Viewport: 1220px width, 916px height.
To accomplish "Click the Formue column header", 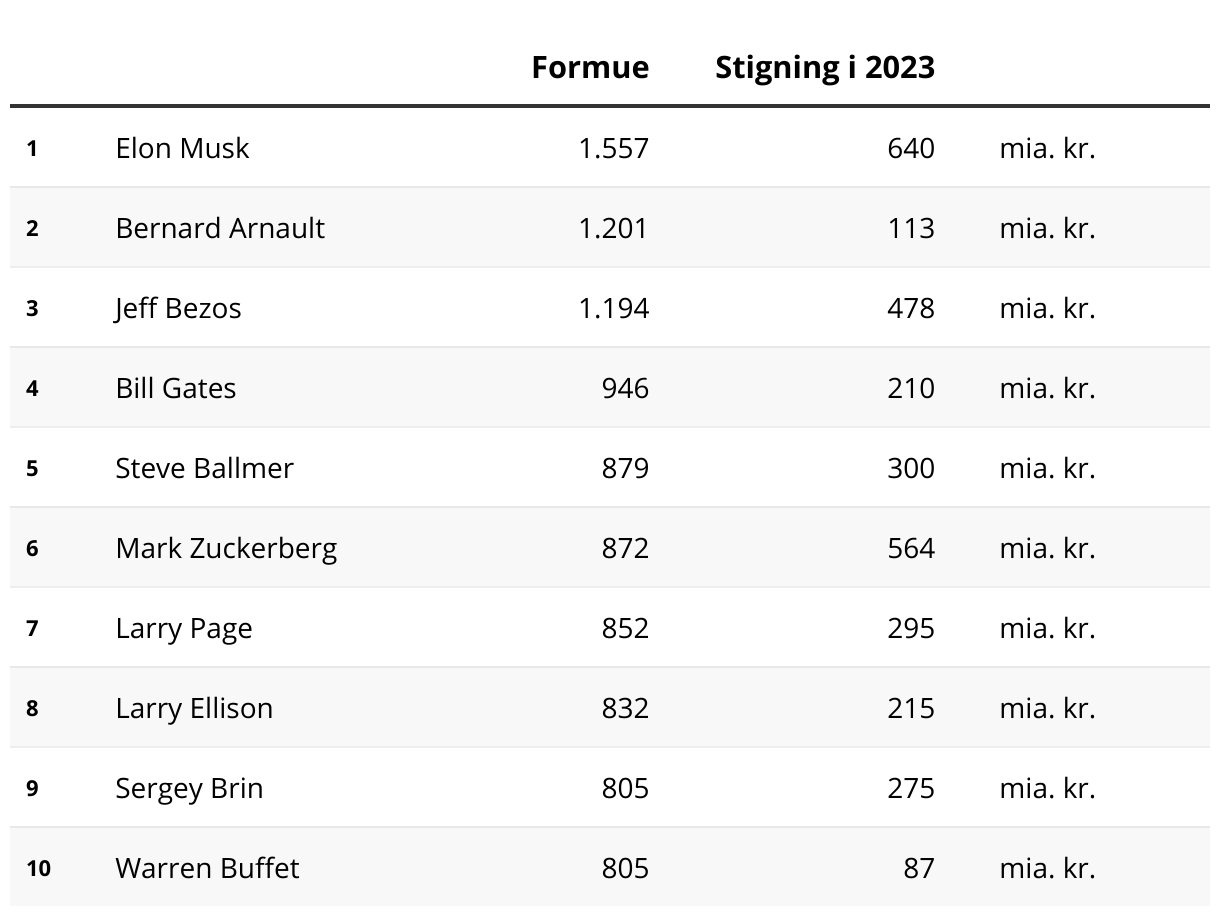I will (590, 67).
